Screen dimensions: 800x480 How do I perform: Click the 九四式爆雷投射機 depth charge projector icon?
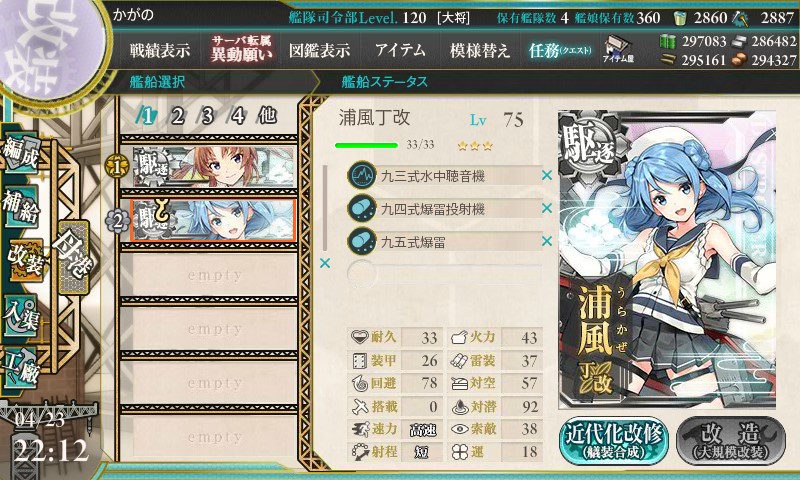(x=362, y=209)
